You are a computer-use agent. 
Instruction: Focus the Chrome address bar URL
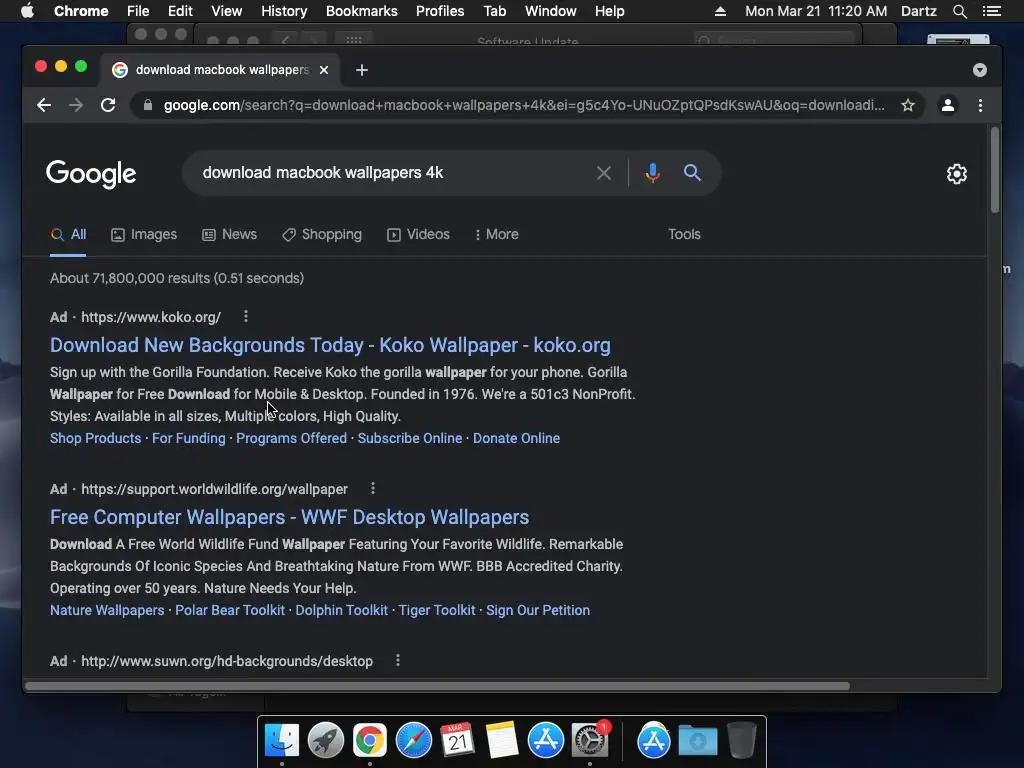pos(524,105)
